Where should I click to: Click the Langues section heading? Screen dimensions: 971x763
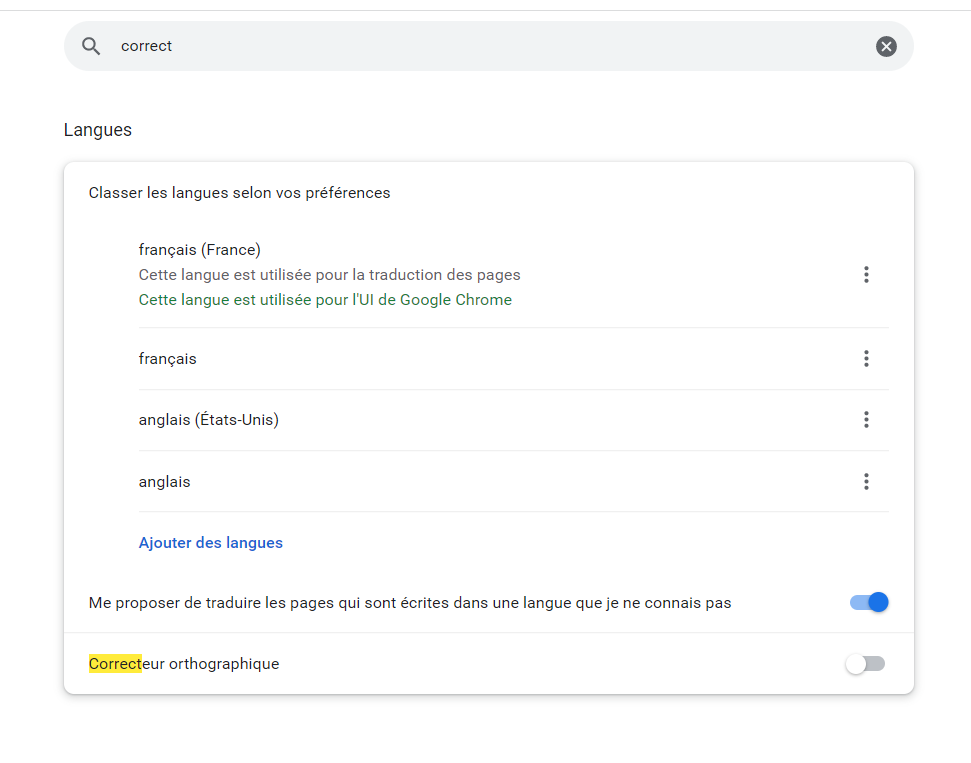[98, 130]
